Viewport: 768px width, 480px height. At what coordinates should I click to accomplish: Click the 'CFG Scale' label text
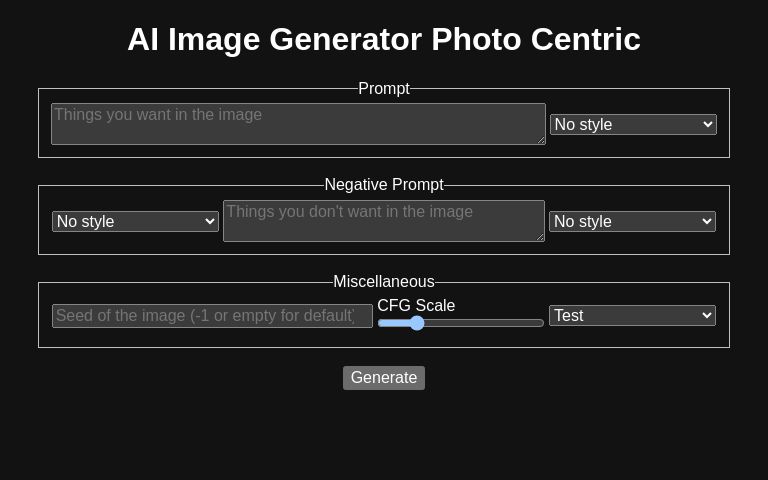[416, 306]
